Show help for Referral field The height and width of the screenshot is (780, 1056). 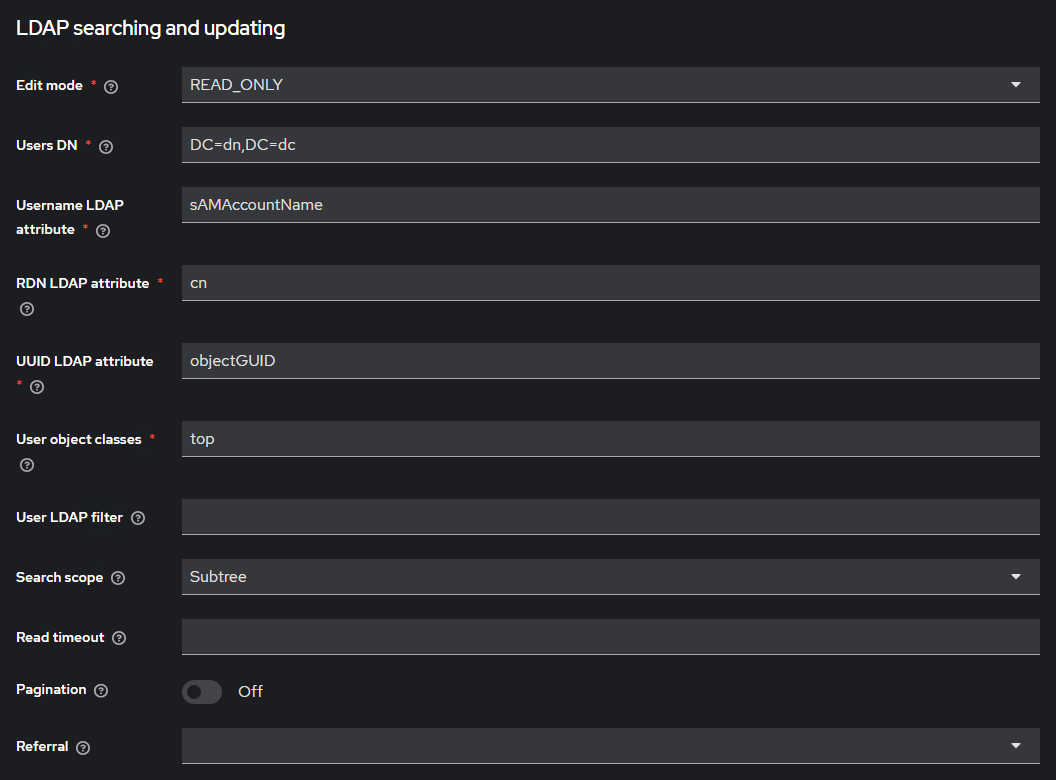(83, 747)
